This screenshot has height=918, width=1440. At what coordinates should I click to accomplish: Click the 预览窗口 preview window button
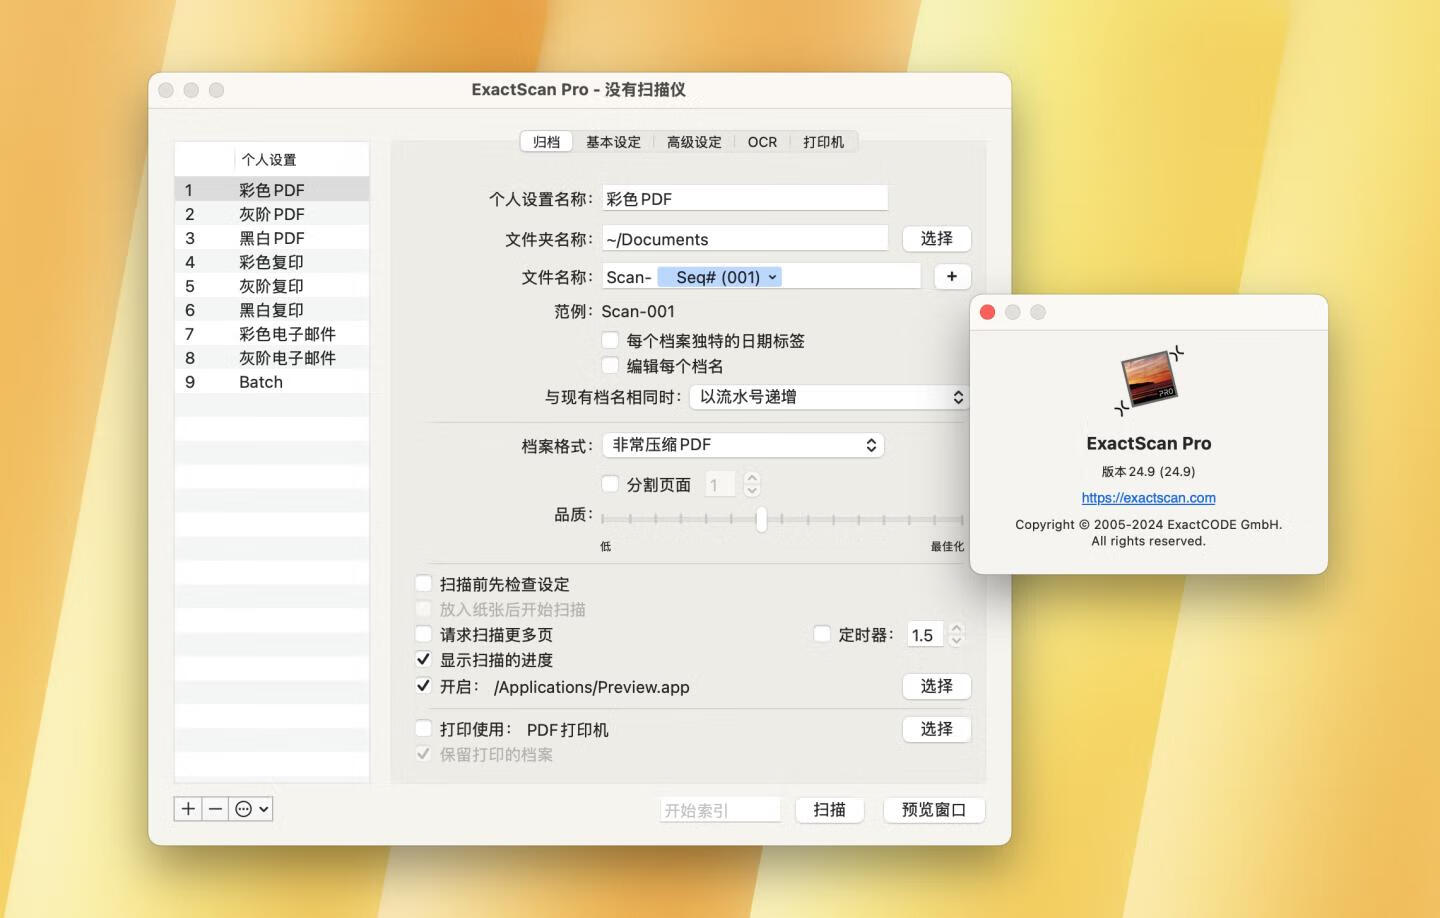934,810
